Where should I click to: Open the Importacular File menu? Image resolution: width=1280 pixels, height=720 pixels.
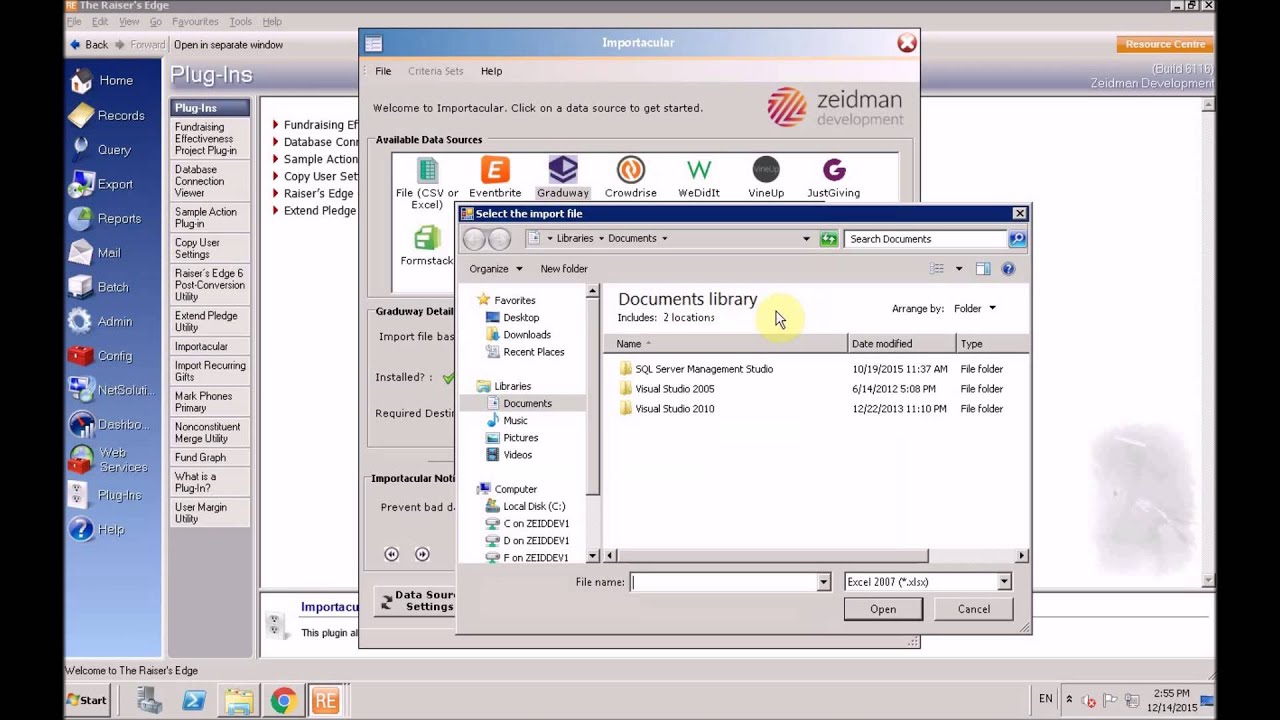pyautogui.click(x=383, y=71)
